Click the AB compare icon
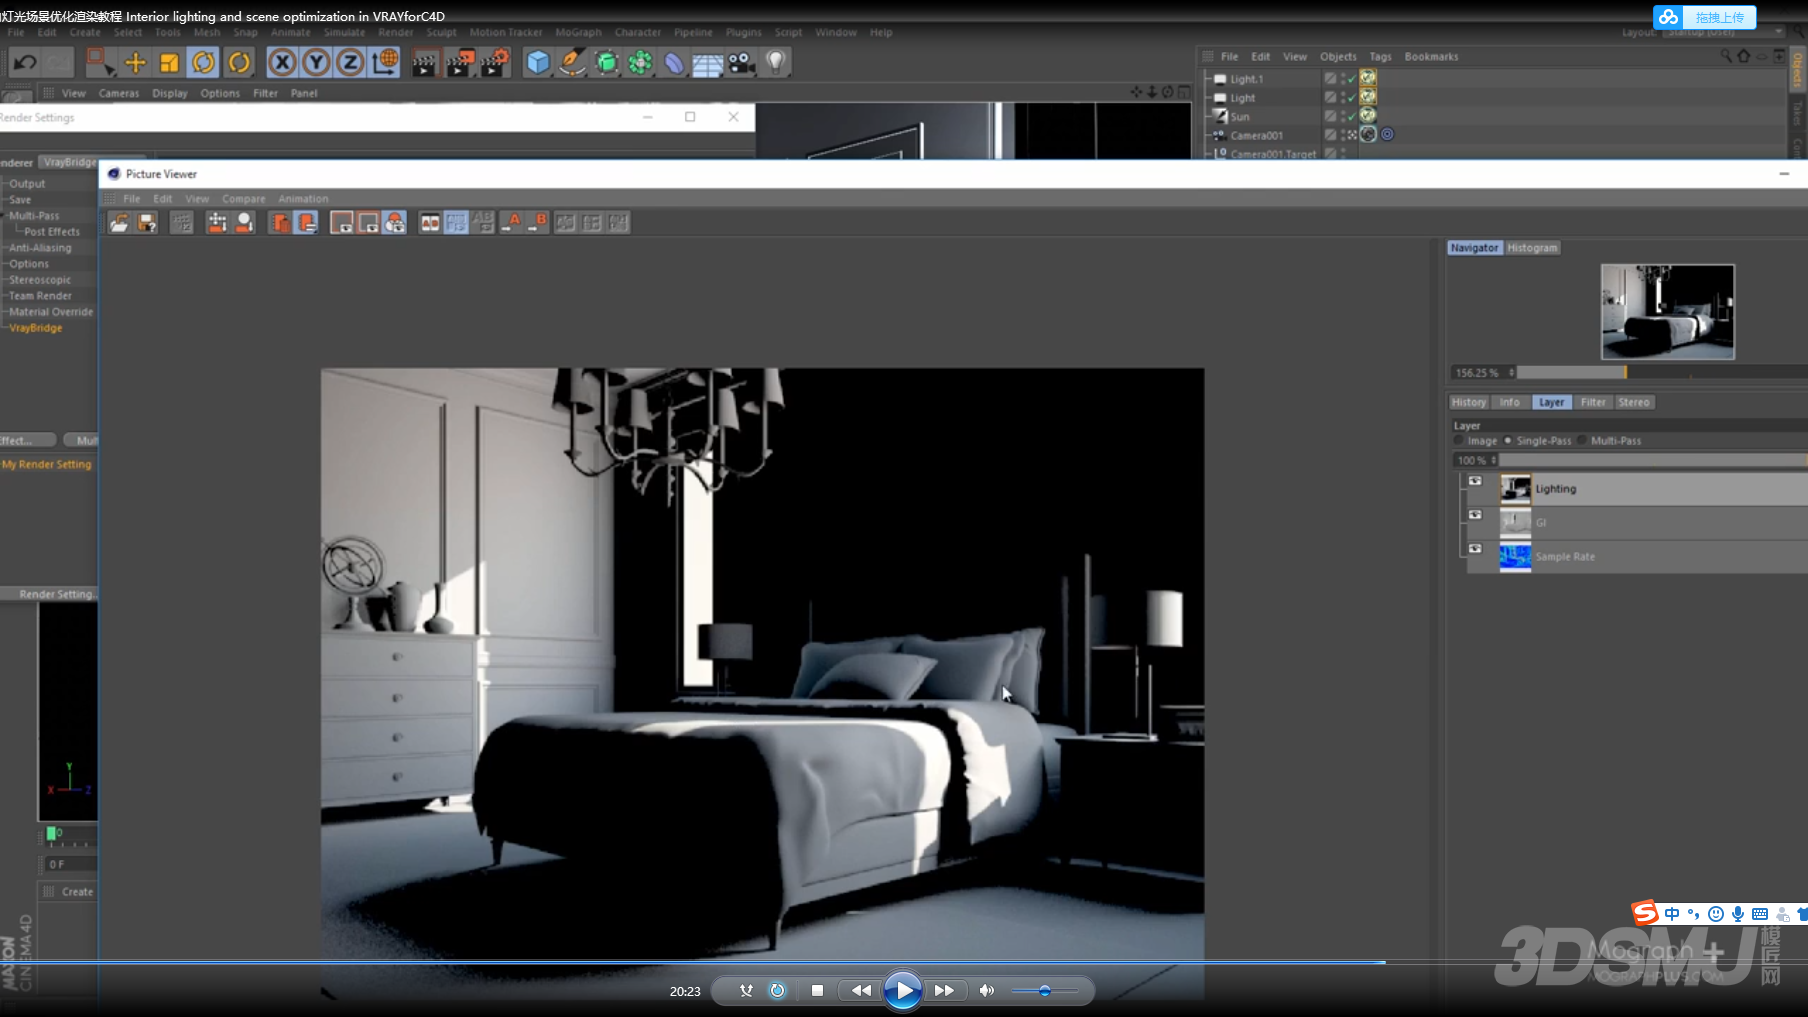 [x=430, y=223]
